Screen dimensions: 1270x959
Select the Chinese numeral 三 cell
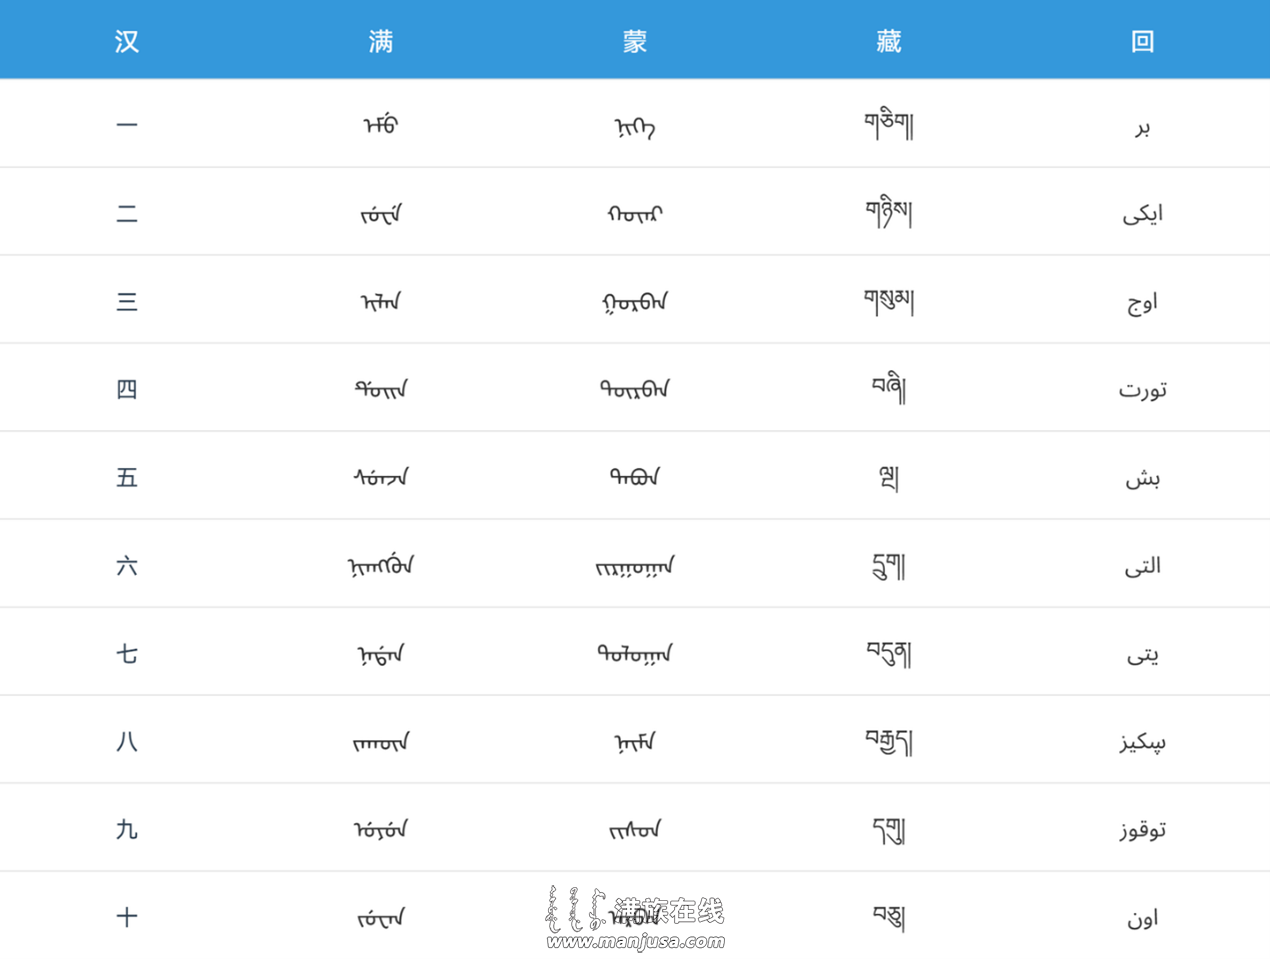[x=127, y=301]
